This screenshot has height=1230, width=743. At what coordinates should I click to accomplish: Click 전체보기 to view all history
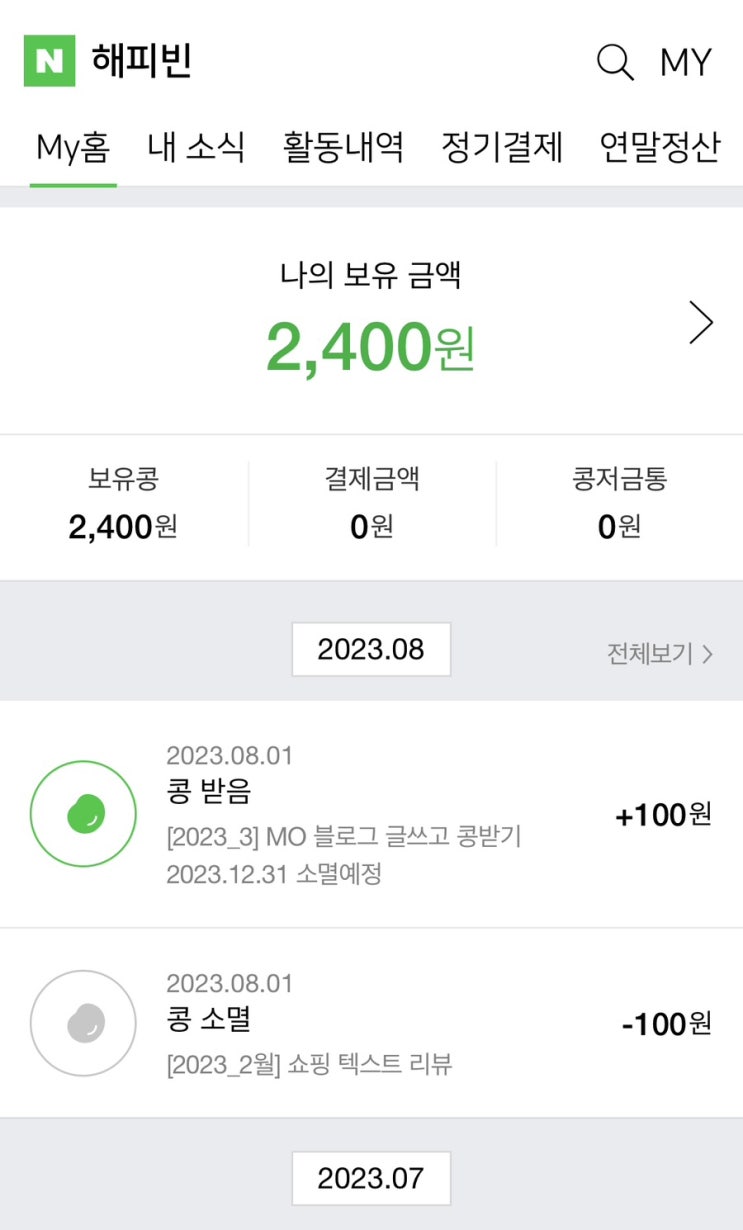coord(659,654)
